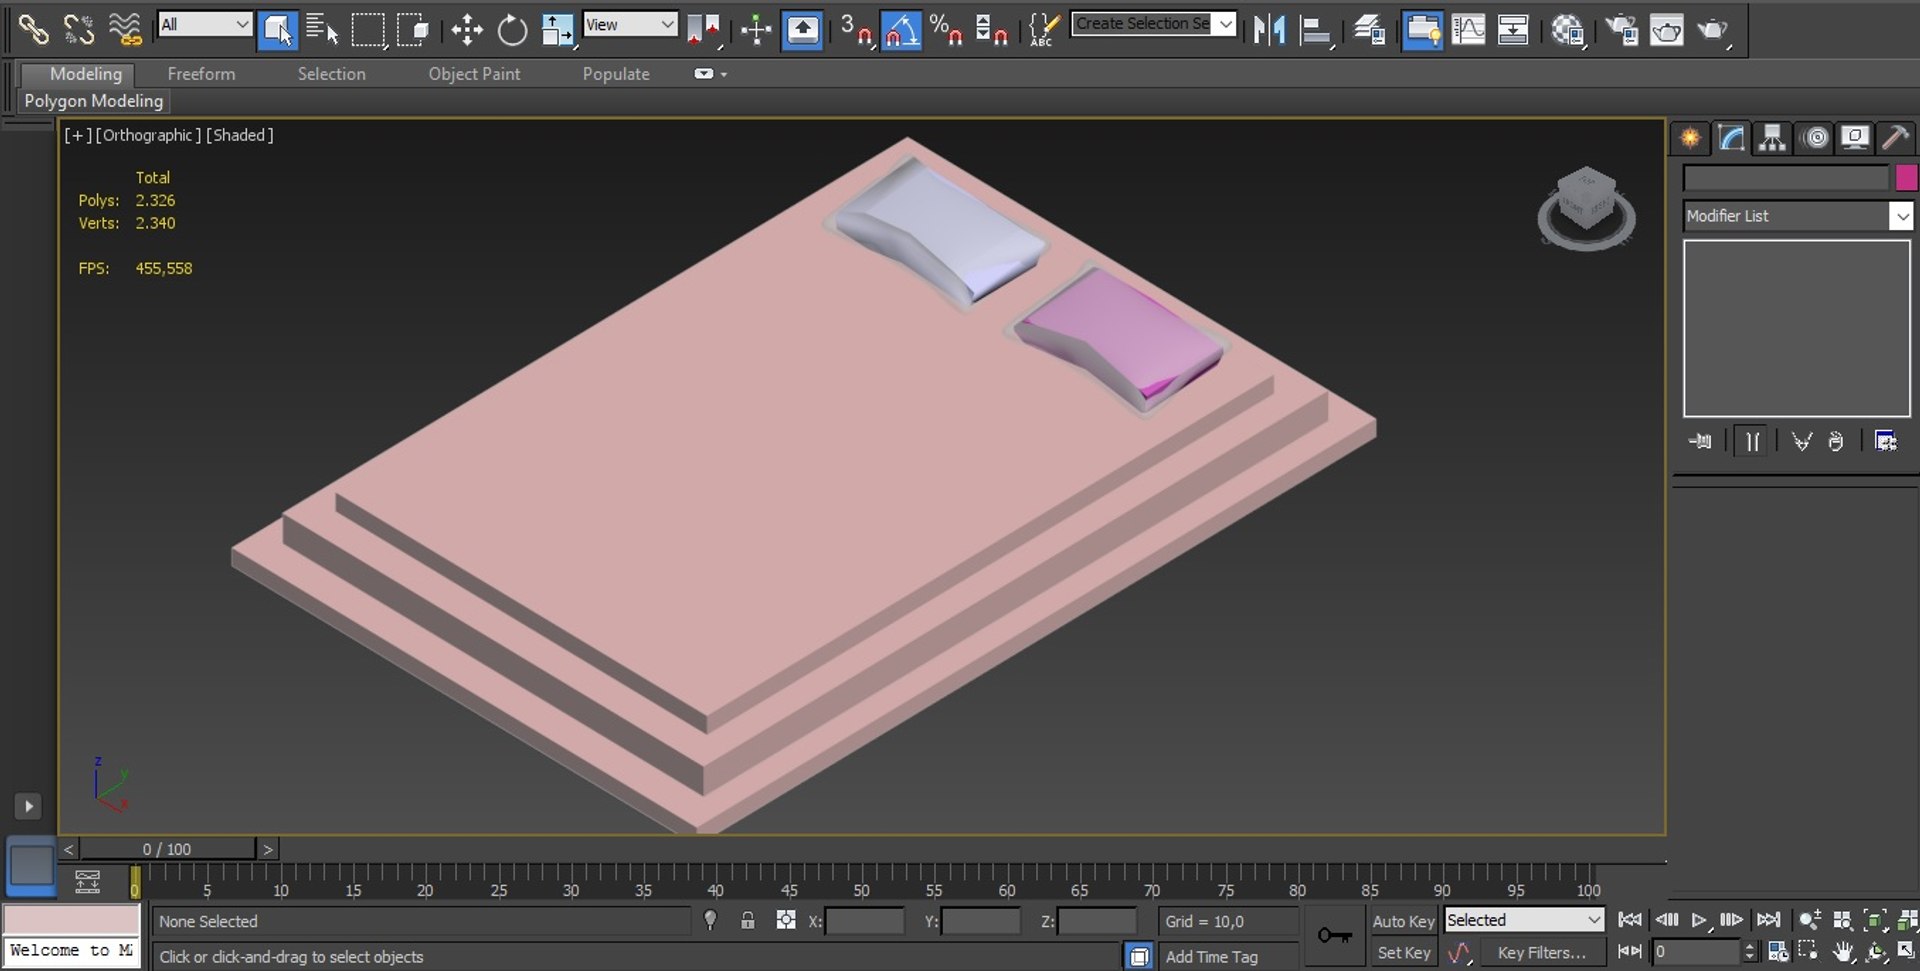This screenshot has height=971, width=1920.
Task: Toggle Show end result button
Action: (x=1752, y=441)
